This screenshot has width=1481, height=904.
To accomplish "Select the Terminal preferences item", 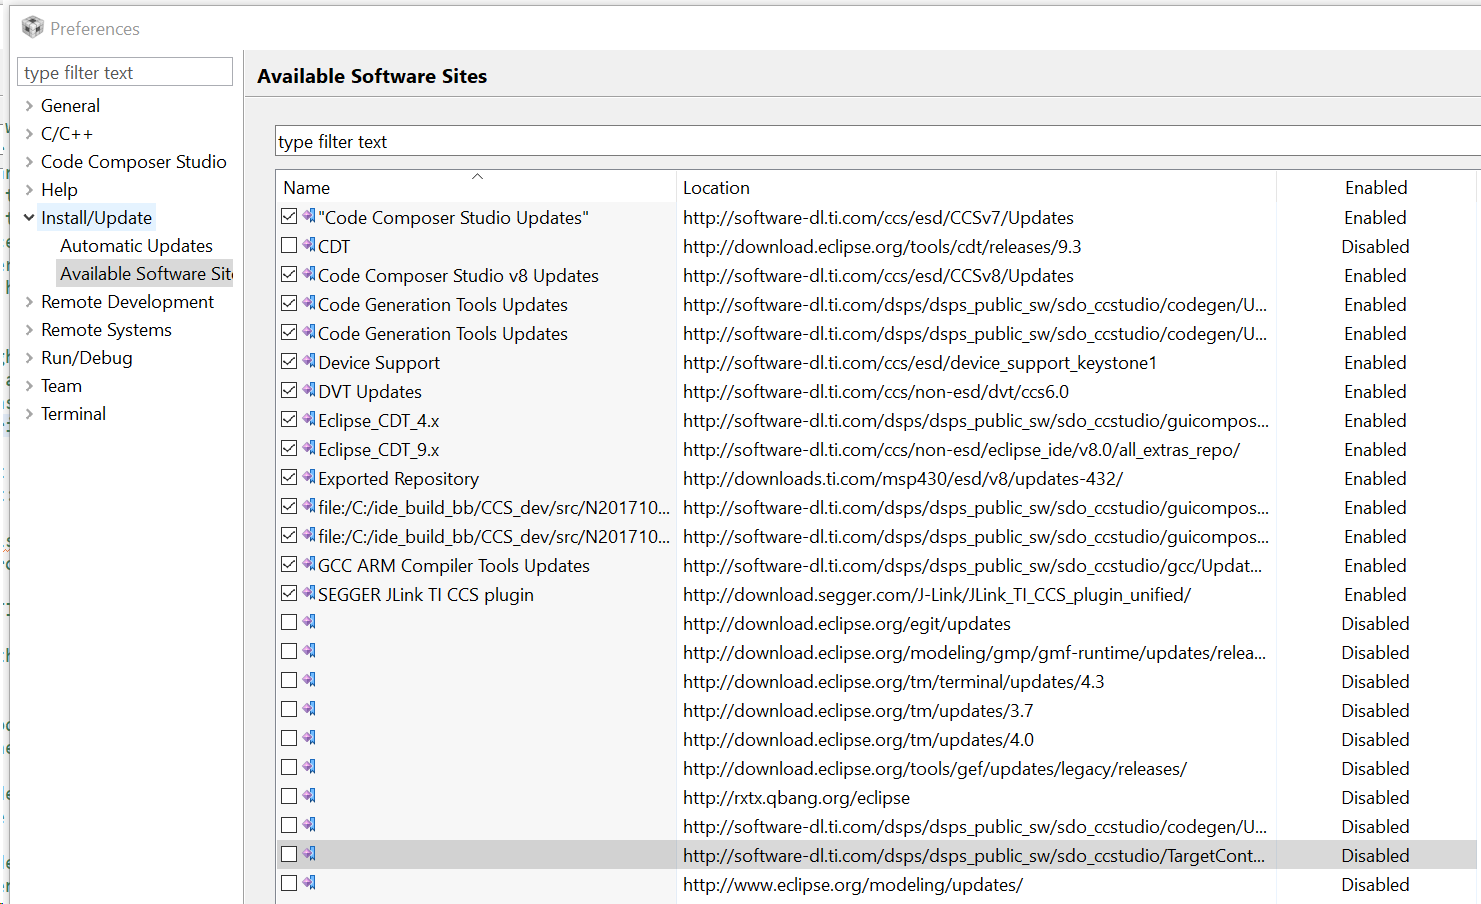I will point(73,414).
